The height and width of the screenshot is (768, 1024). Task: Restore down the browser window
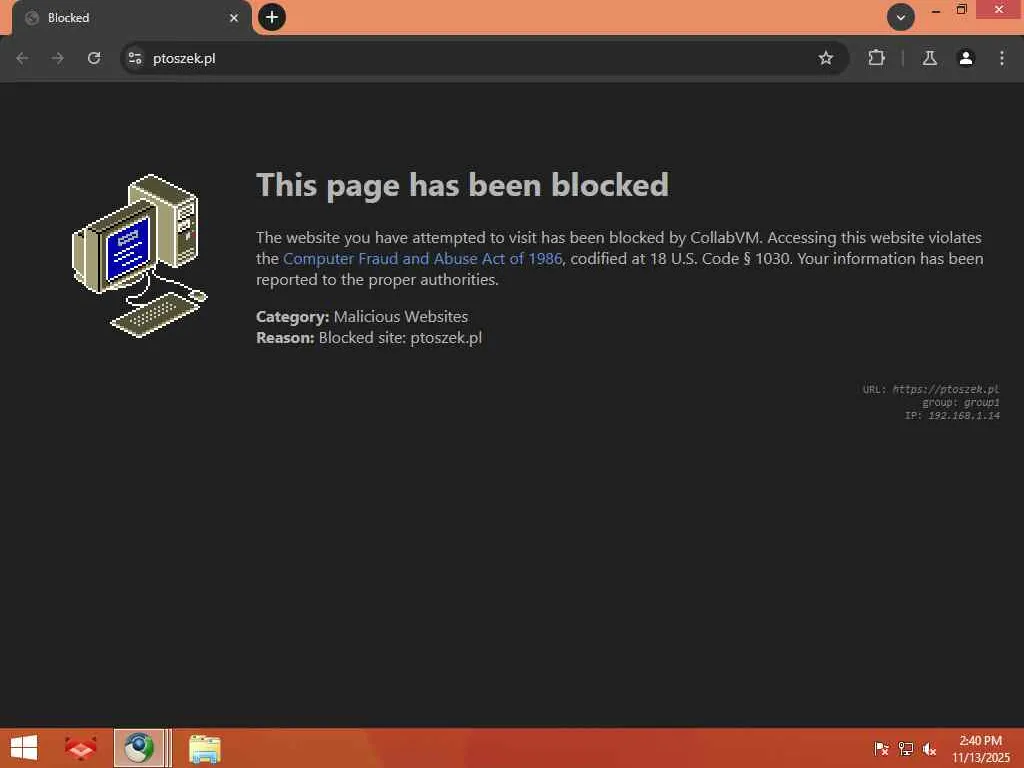(x=961, y=10)
